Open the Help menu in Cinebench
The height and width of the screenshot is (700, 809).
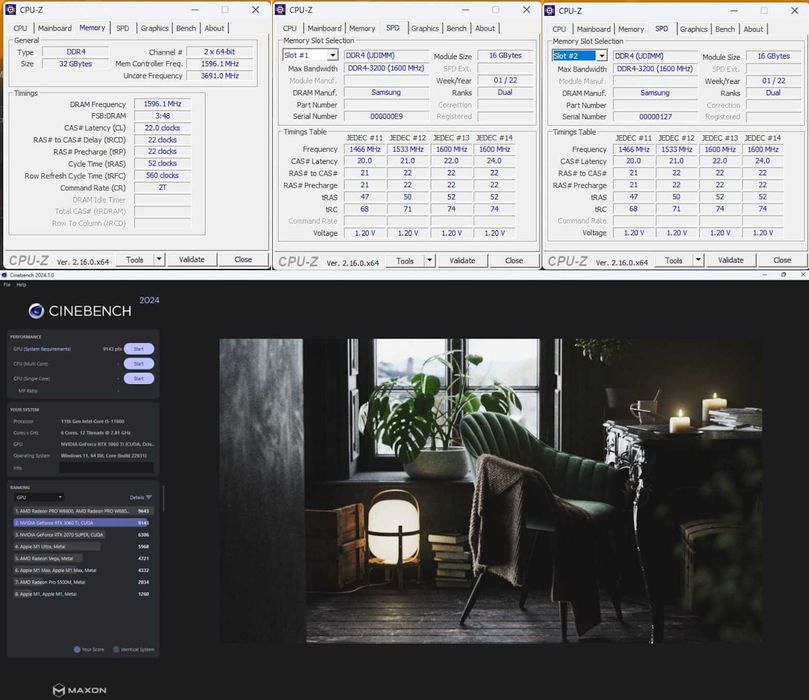[x=21, y=285]
